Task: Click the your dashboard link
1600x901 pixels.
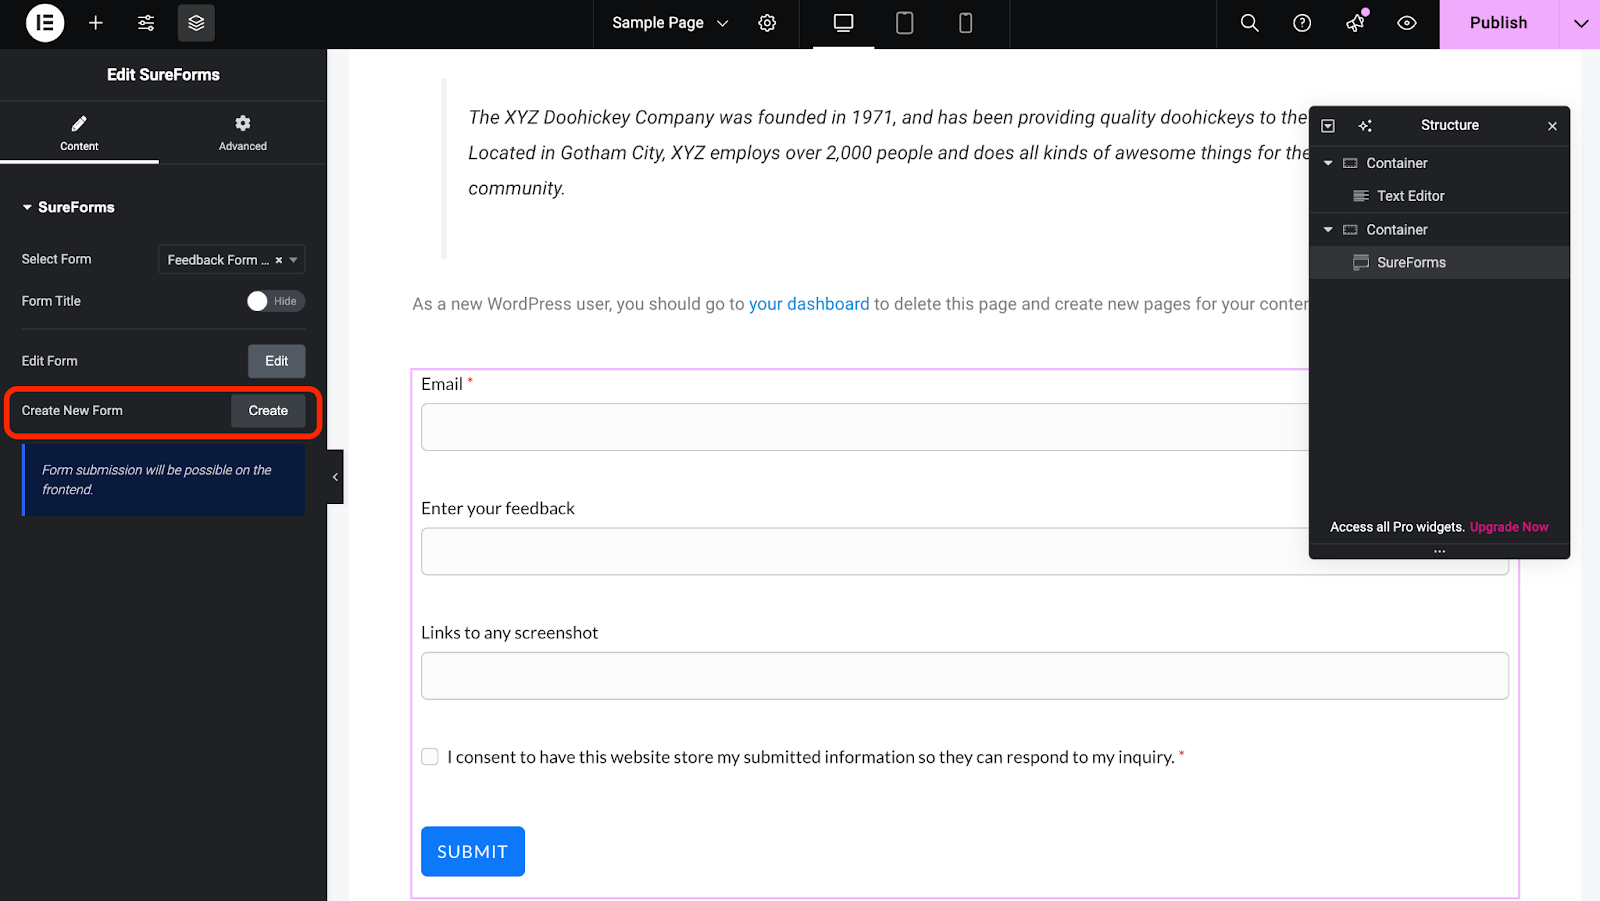Action: point(809,304)
